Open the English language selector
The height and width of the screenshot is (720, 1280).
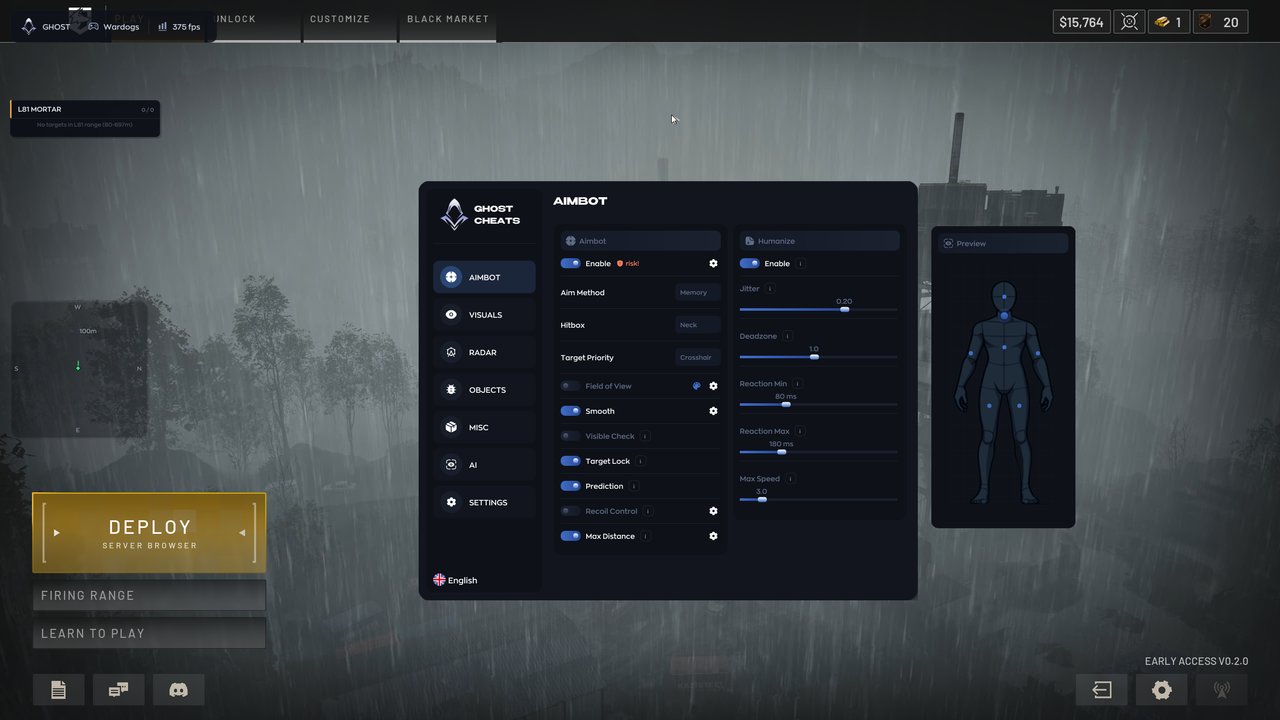[x=455, y=580]
